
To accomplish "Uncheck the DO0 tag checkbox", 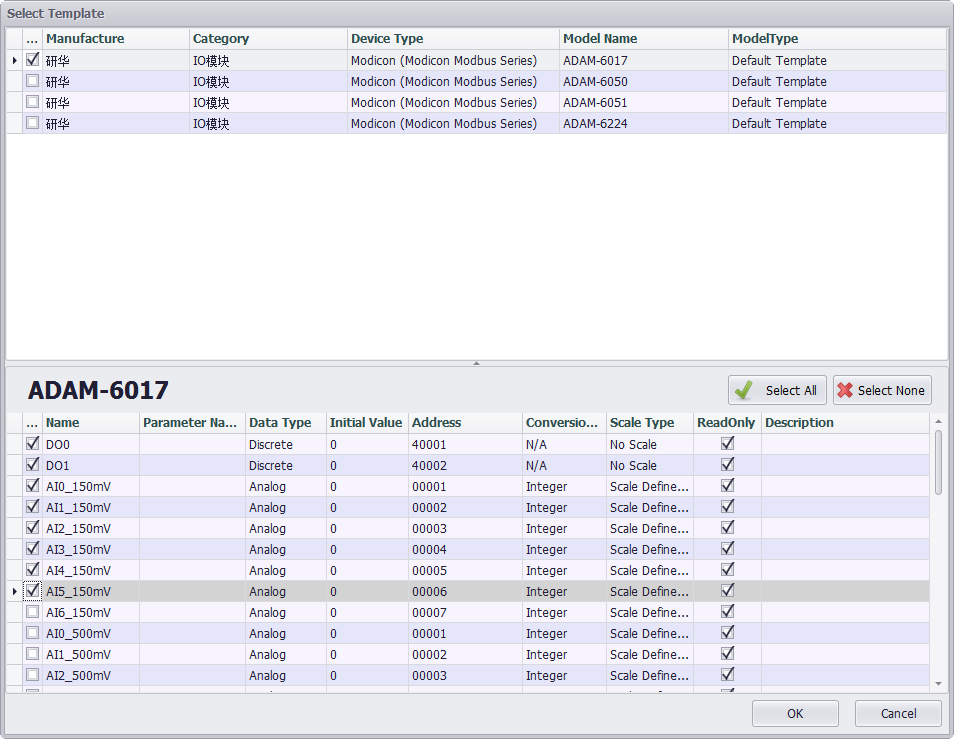I will pyautogui.click(x=32, y=444).
